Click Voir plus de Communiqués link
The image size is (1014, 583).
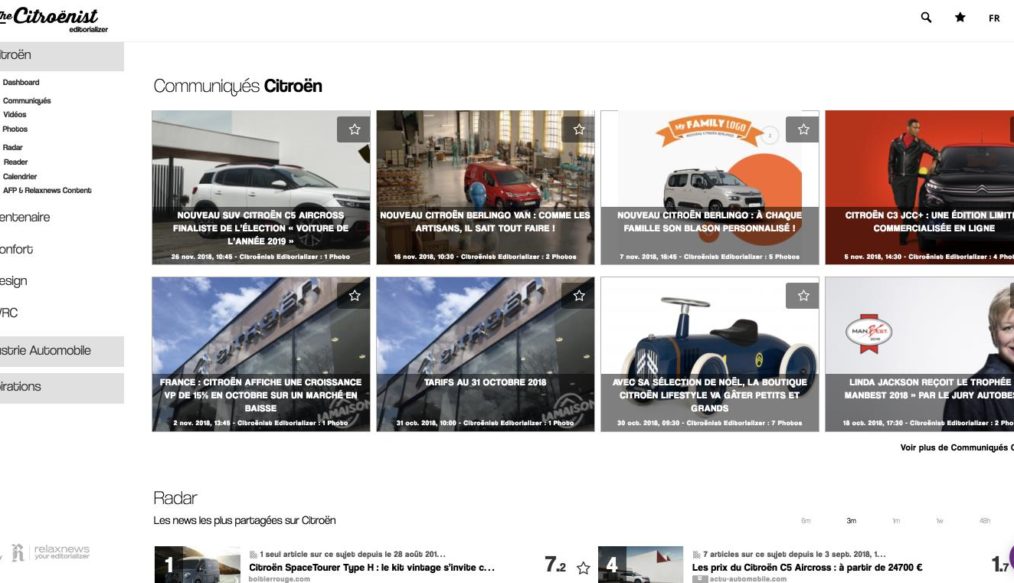pyautogui.click(x=956, y=447)
